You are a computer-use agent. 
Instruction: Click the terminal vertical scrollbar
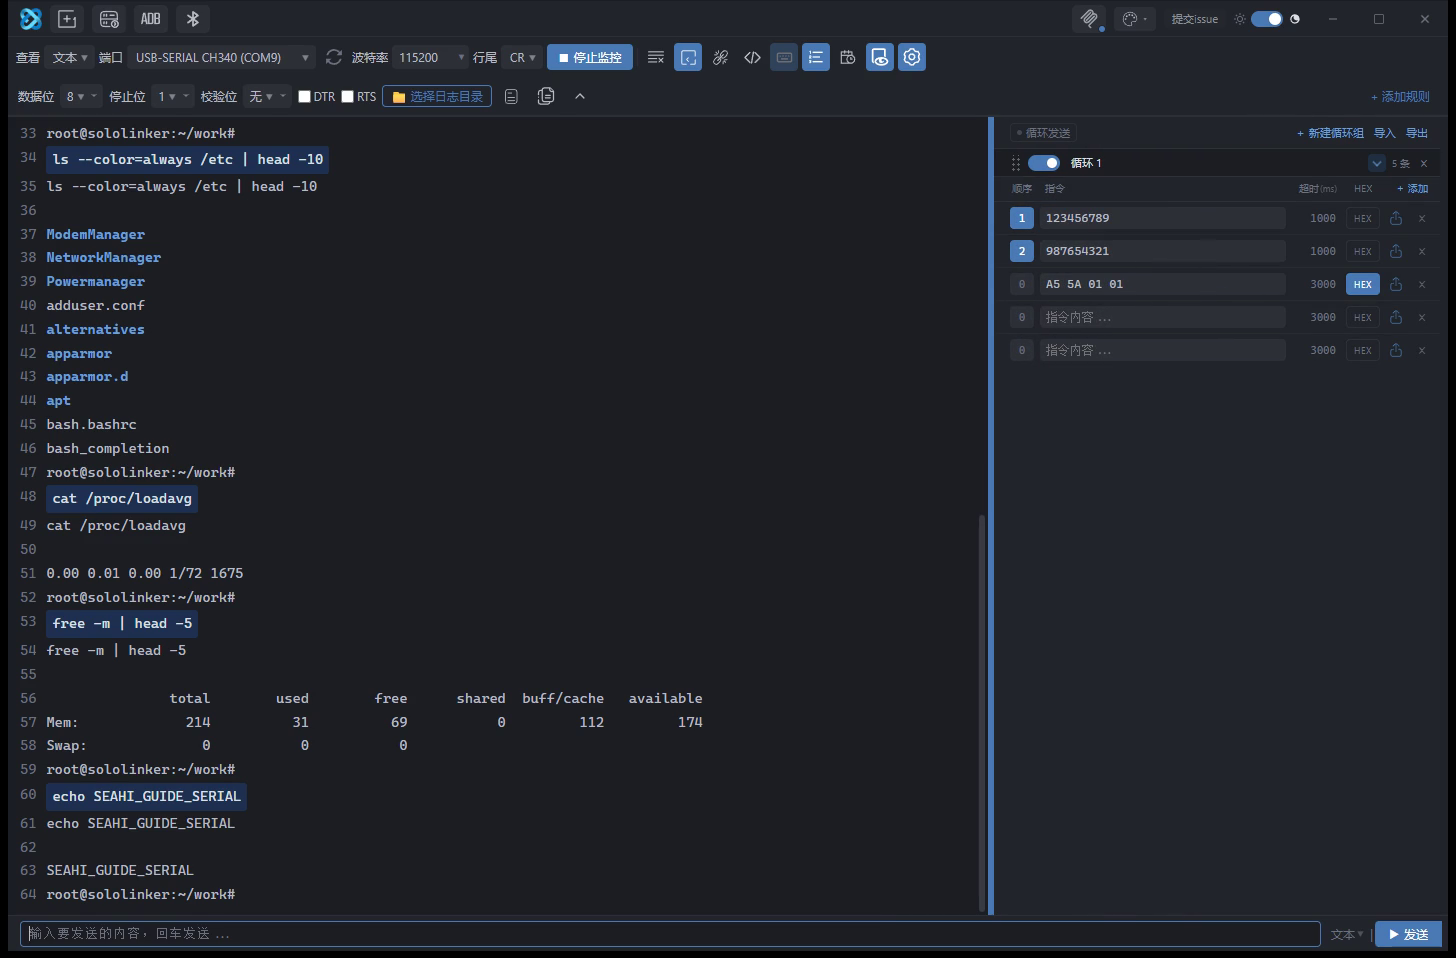[x=982, y=712]
